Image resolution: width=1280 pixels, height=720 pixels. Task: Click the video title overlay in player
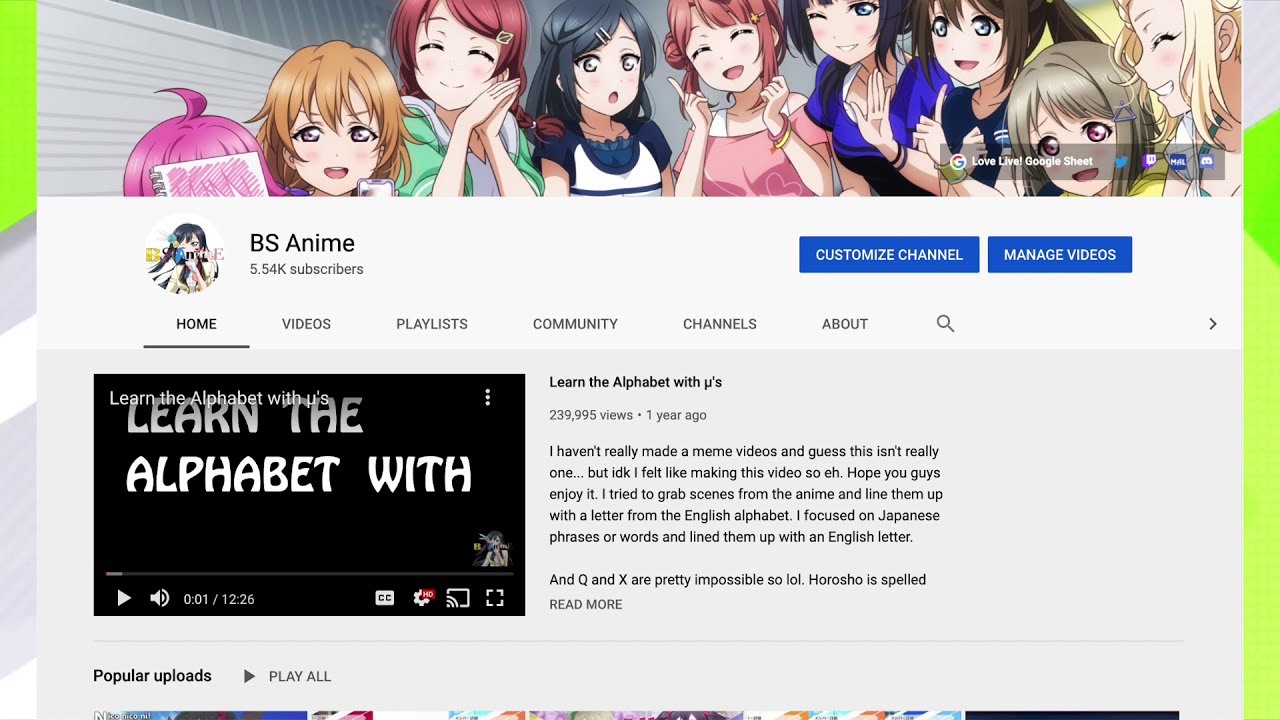tap(219, 398)
